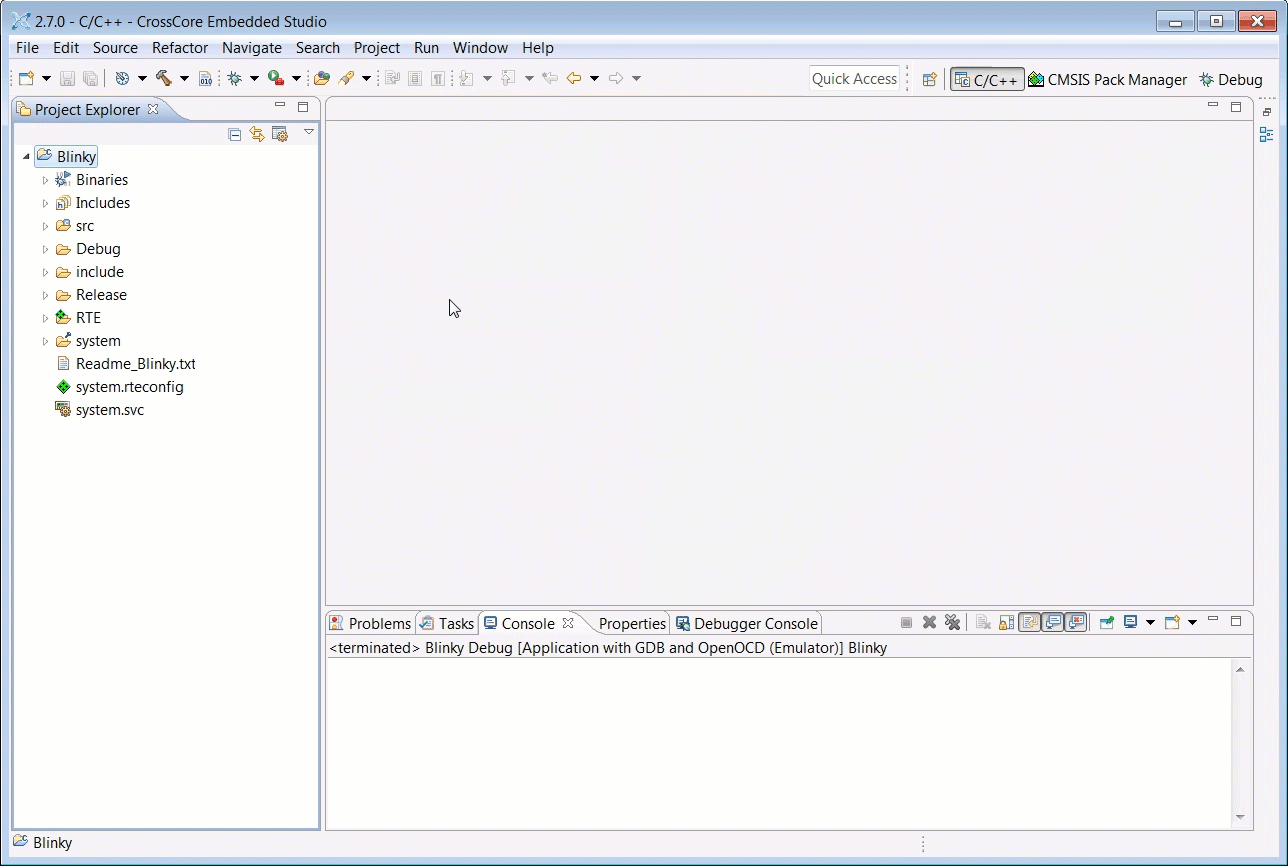Expand the Binaries tree node

pos(45,181)
